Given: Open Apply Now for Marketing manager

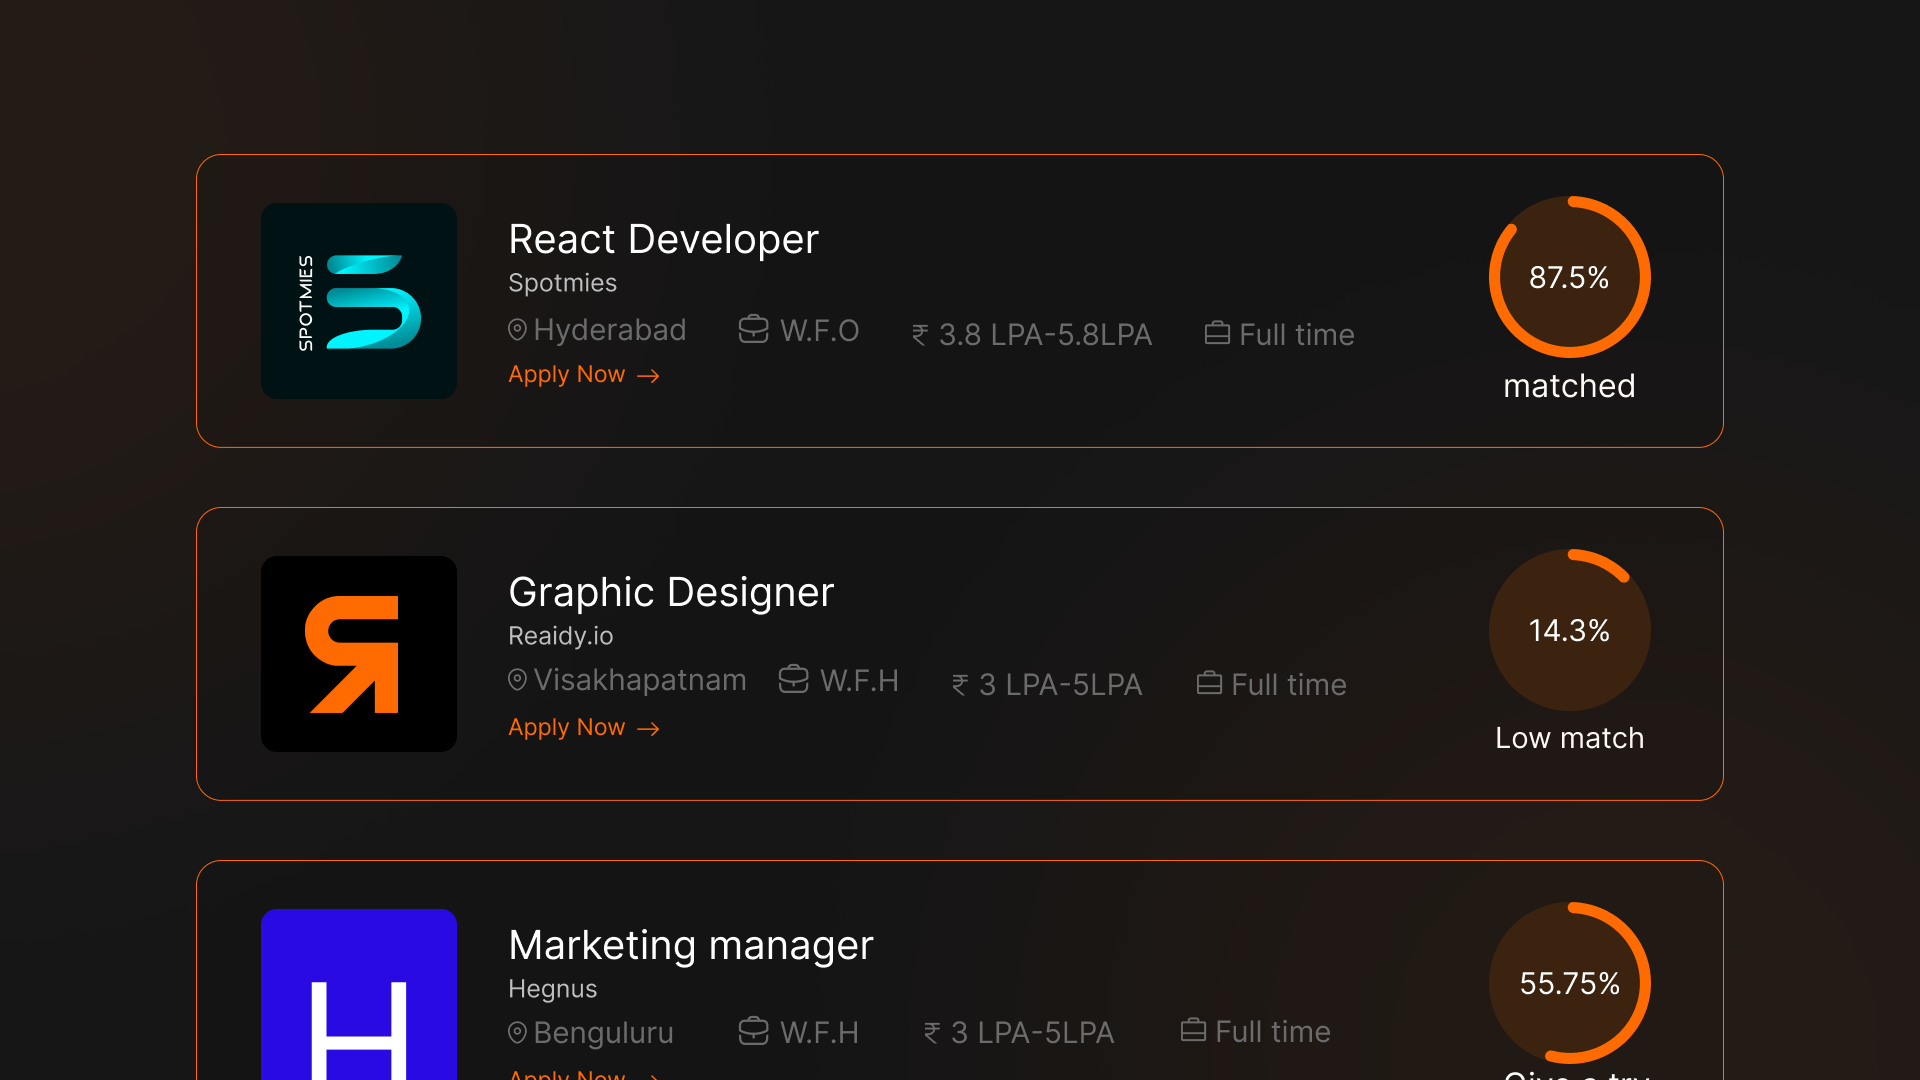Looking at the screenshot, I should point(566,1074).
